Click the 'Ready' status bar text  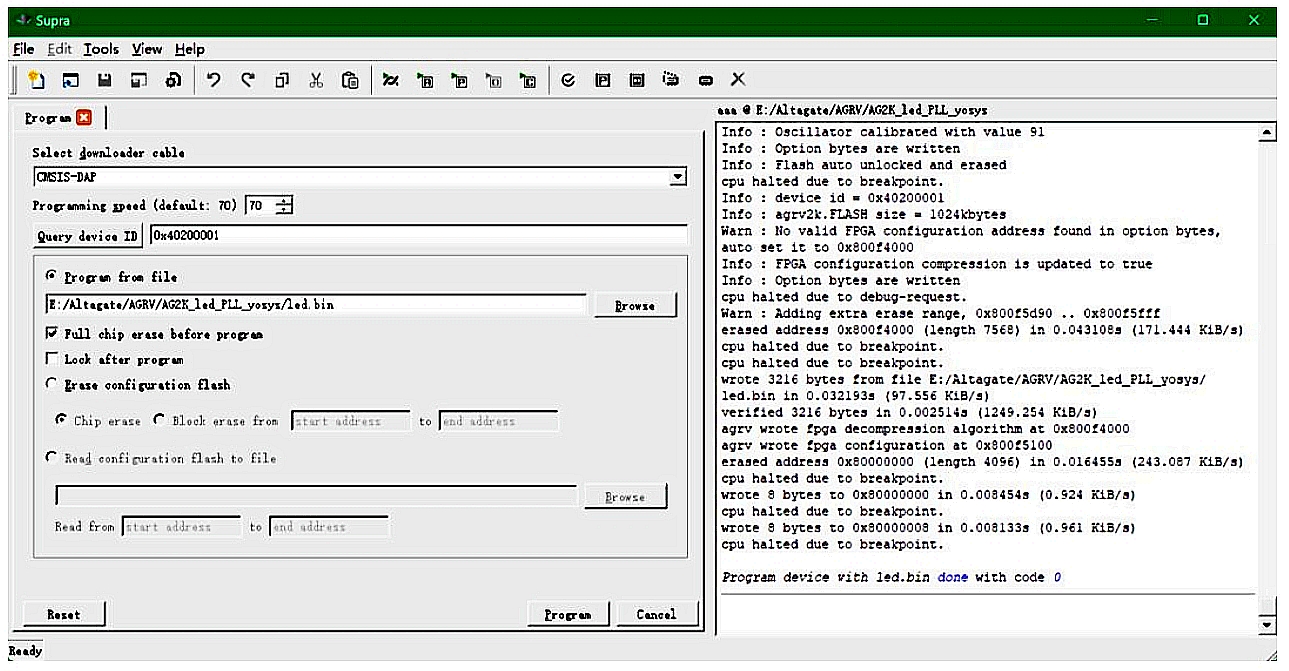point(25,652)
